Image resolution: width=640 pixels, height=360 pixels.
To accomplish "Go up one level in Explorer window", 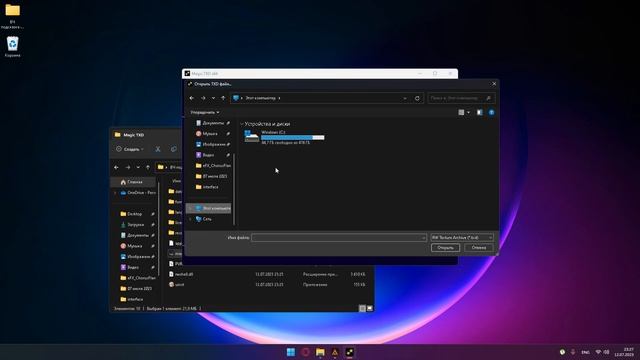I will pyautogui.click(x=148, y=167).
